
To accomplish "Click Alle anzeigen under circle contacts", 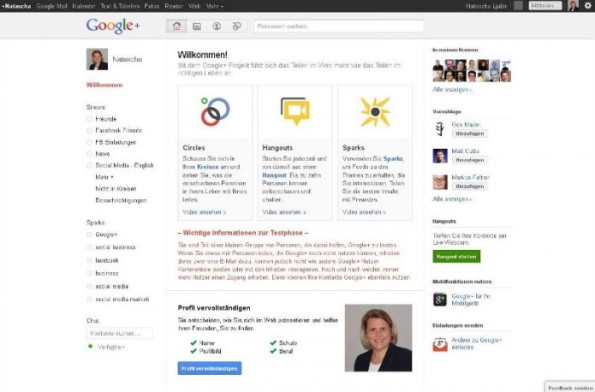I will 452,90.
